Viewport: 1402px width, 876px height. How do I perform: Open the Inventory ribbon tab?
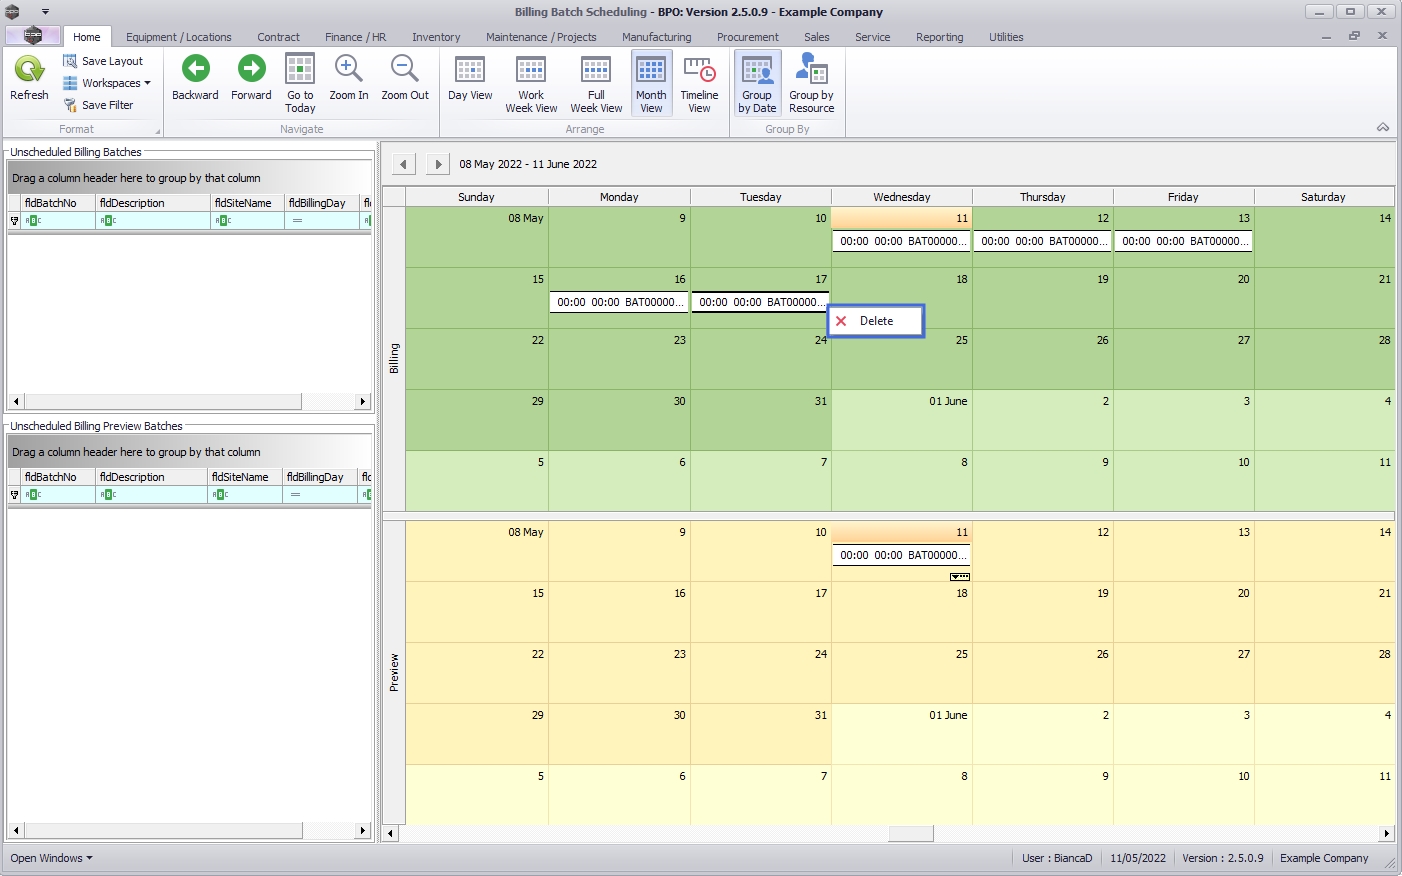pos(436,37)
